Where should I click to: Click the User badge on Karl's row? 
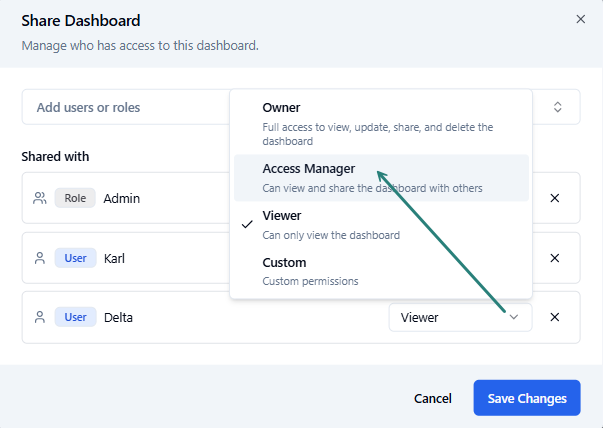click(75, 258)
